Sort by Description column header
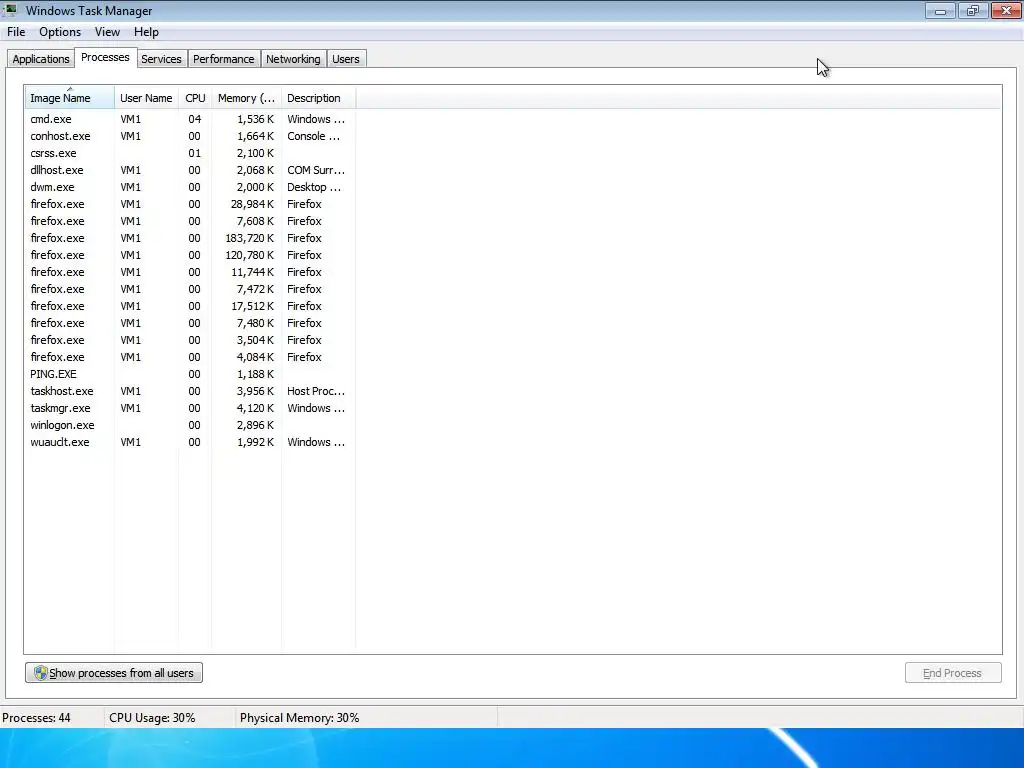Viewport: 1024px width, 768px height. coord(318,98)
